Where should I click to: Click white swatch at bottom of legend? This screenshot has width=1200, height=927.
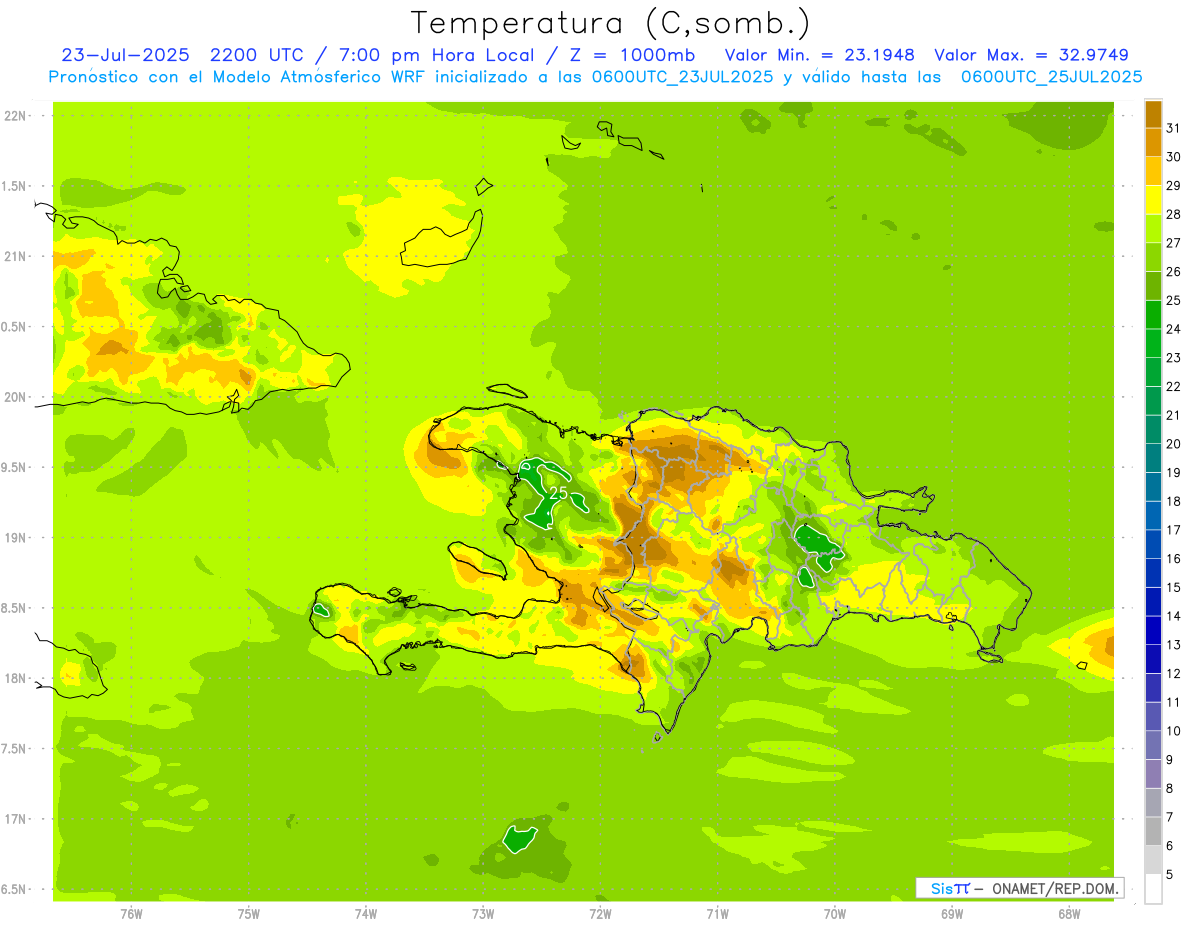pyautogui.click(x=1153, y=888)
